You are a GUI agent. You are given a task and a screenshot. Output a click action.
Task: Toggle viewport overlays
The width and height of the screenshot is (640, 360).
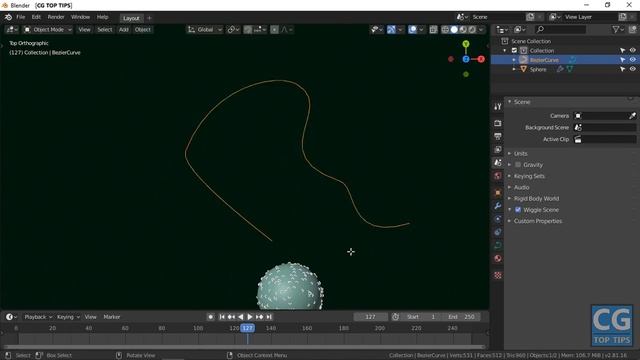click(x=413, y=30)
